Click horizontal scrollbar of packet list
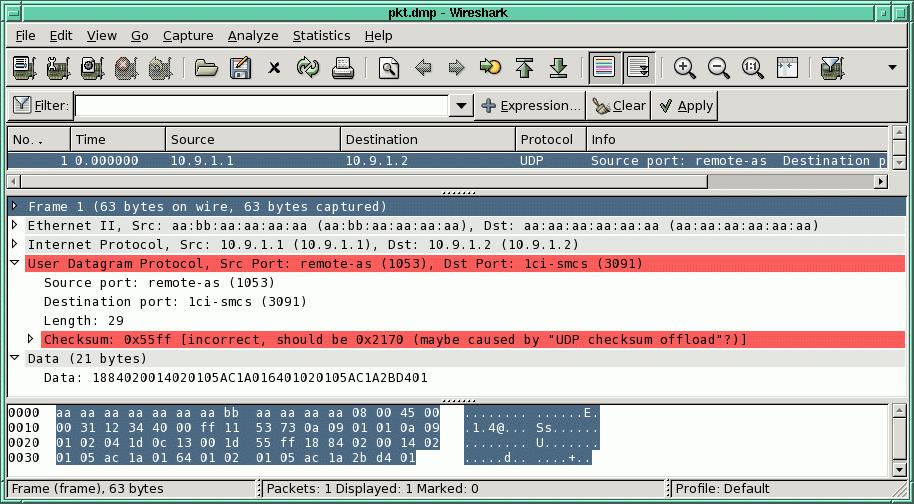 point(363,182)
